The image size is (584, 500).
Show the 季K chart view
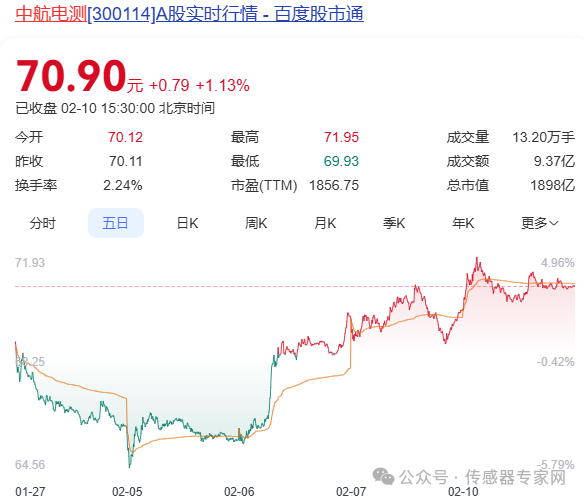tap(394, 223)
